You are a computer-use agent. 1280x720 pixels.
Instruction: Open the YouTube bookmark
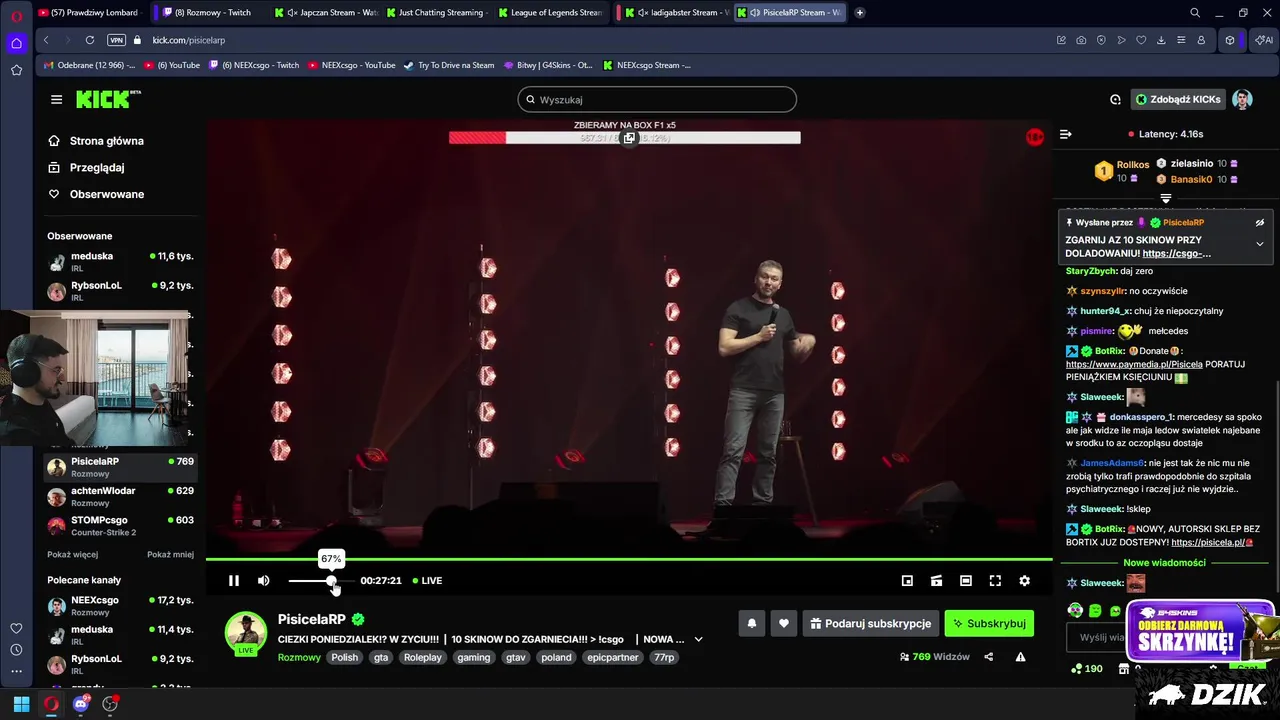tap(172, 65)
